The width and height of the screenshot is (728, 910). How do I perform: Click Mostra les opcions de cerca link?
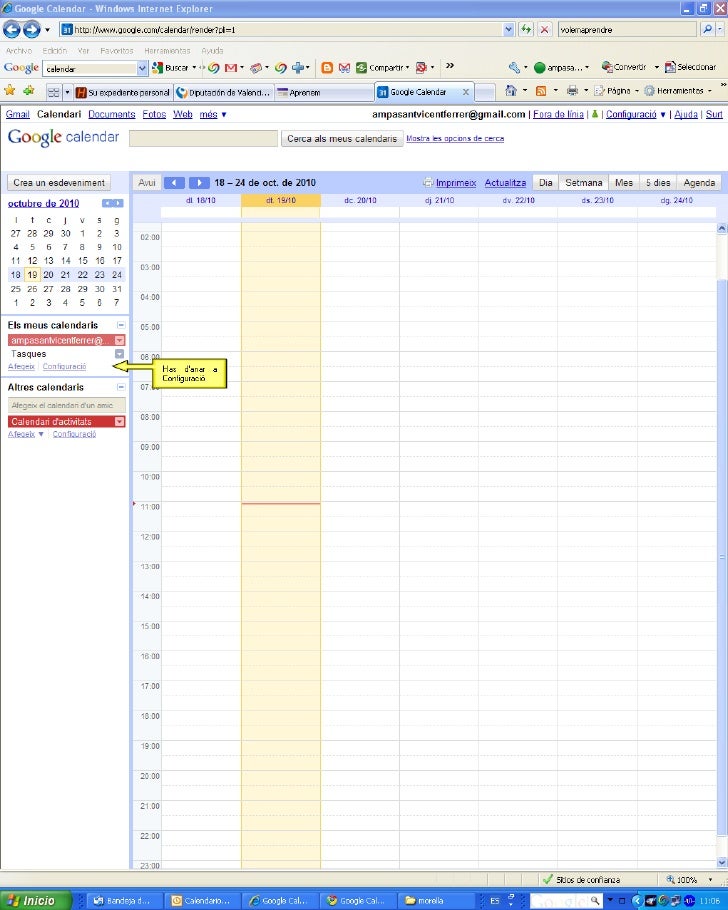(455, 139)
